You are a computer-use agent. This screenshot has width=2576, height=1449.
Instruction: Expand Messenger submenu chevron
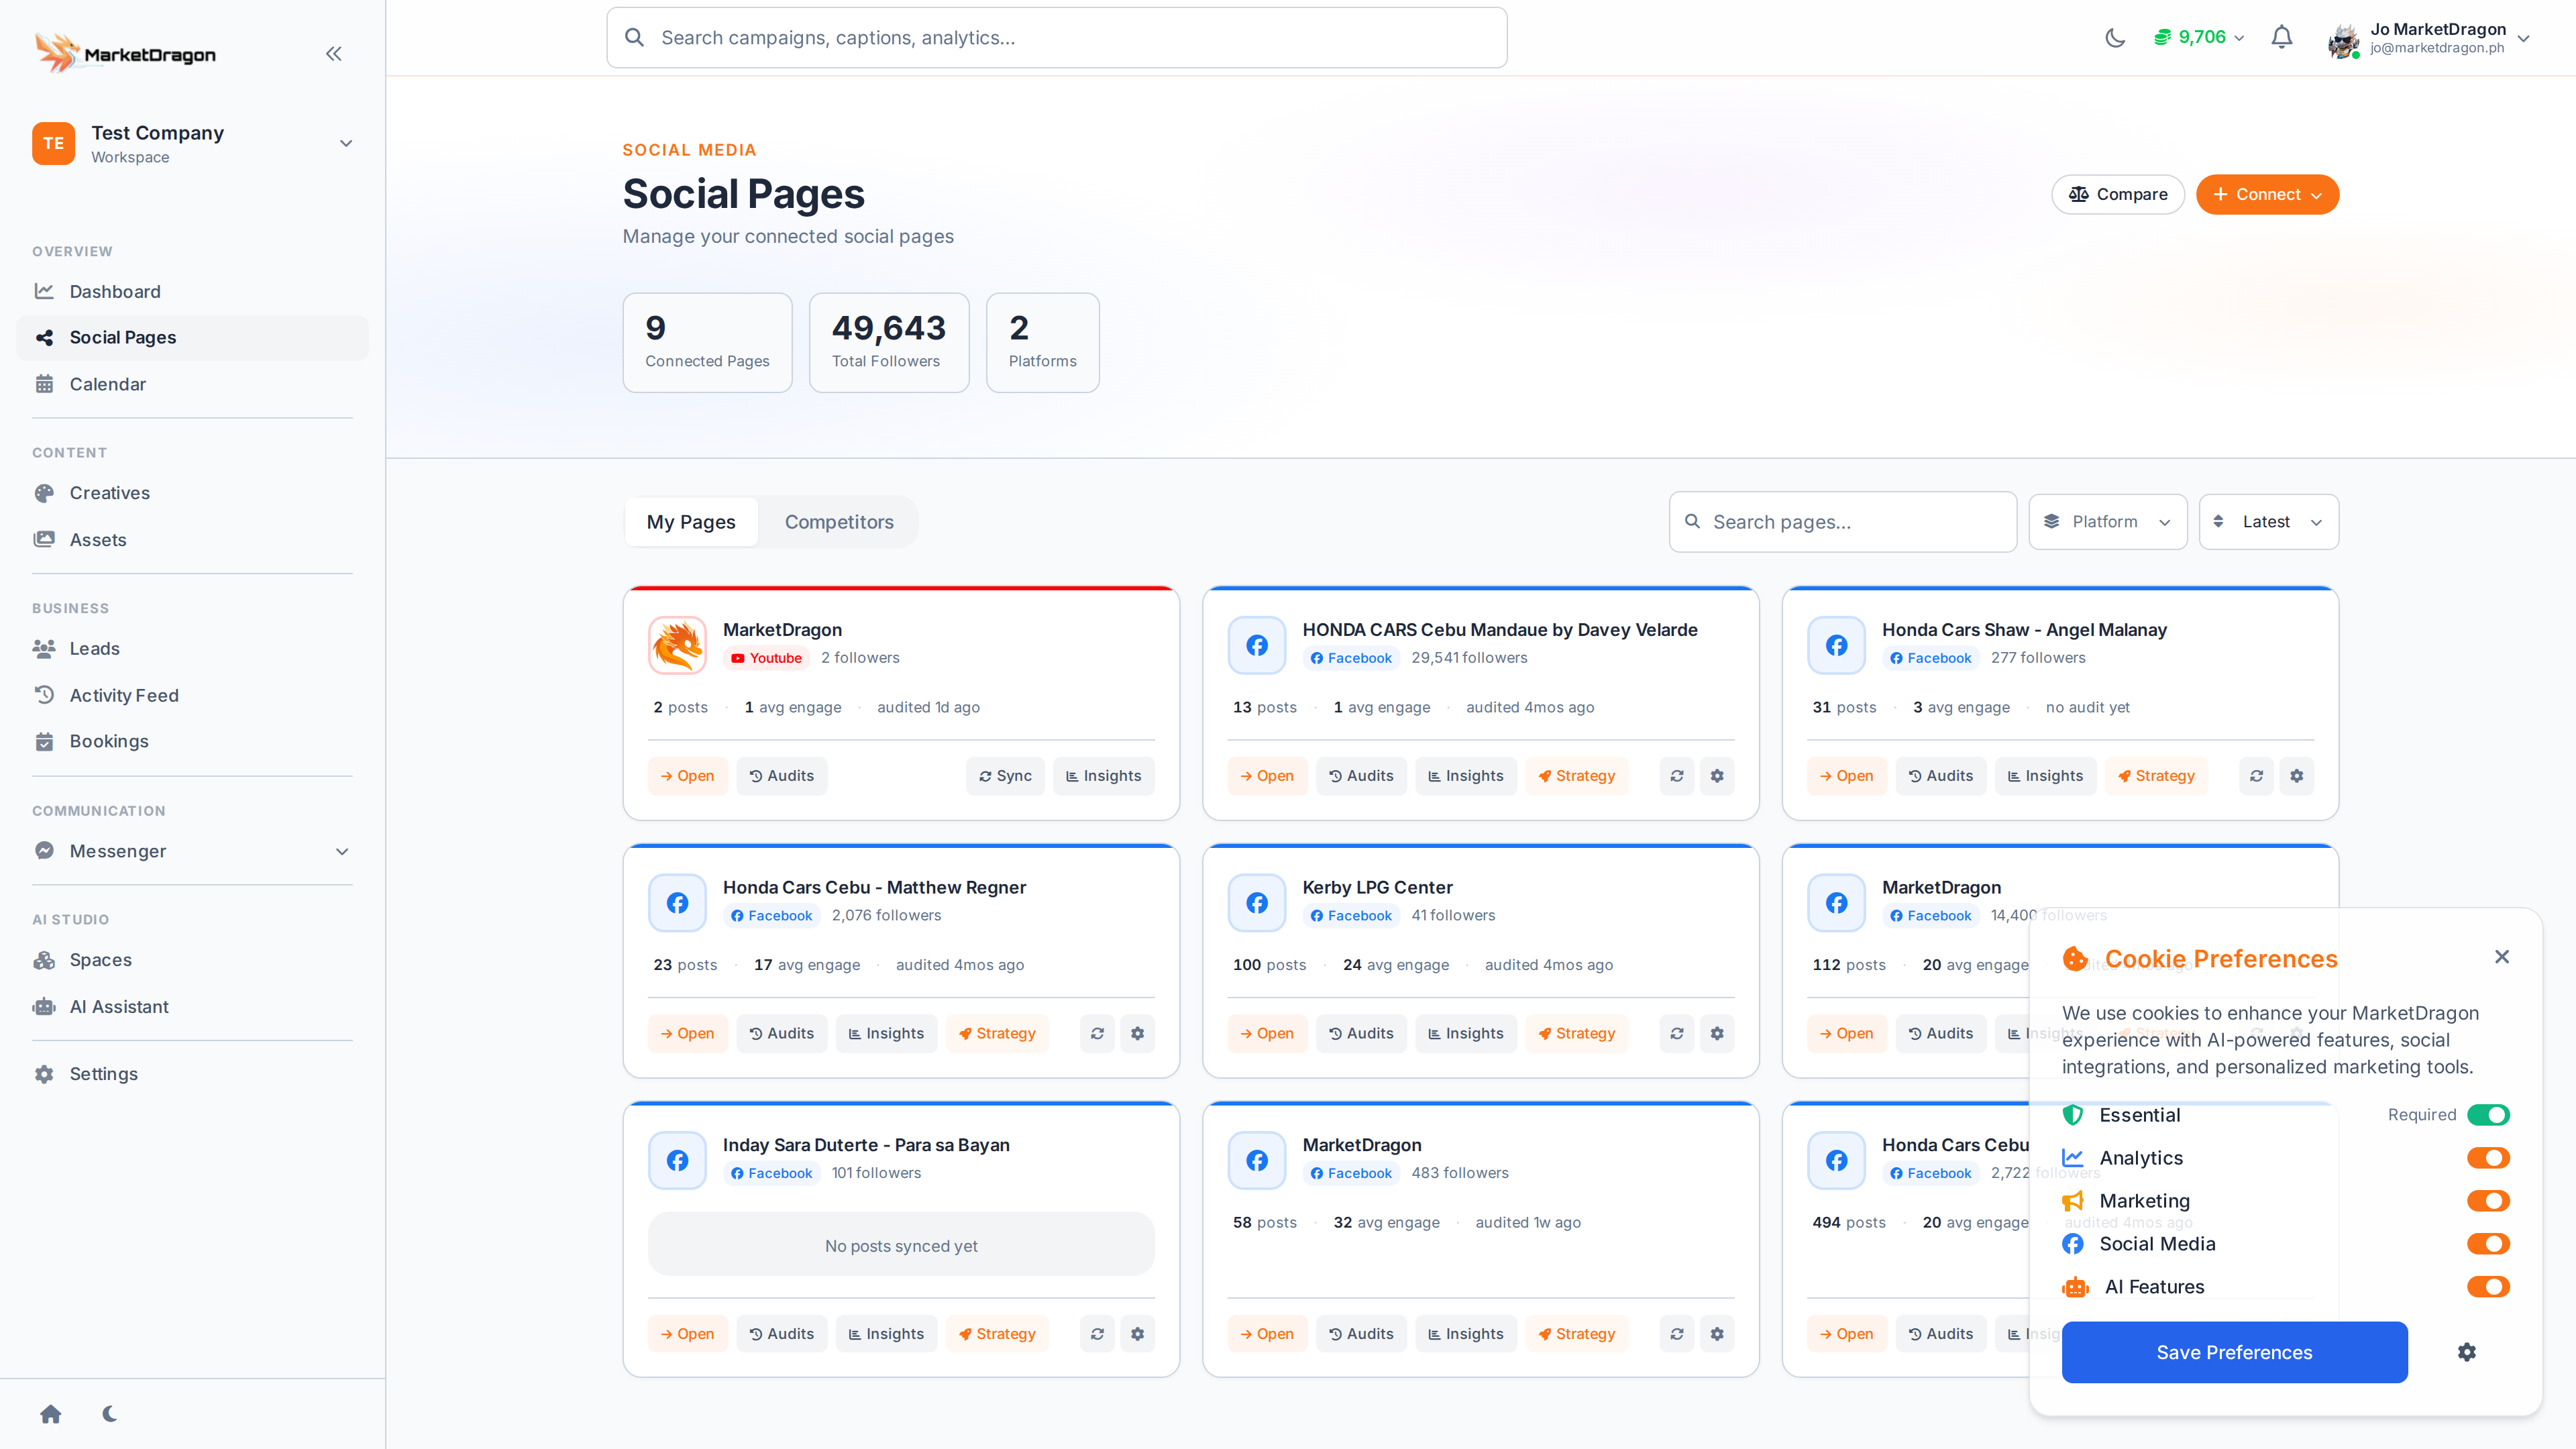pos(342,852)
